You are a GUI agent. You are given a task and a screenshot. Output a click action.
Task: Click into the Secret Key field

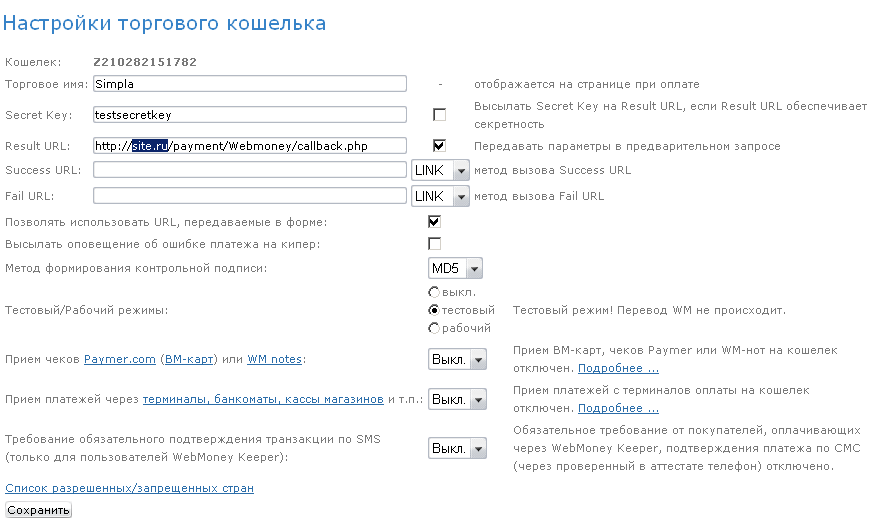[x=249, y=115]
